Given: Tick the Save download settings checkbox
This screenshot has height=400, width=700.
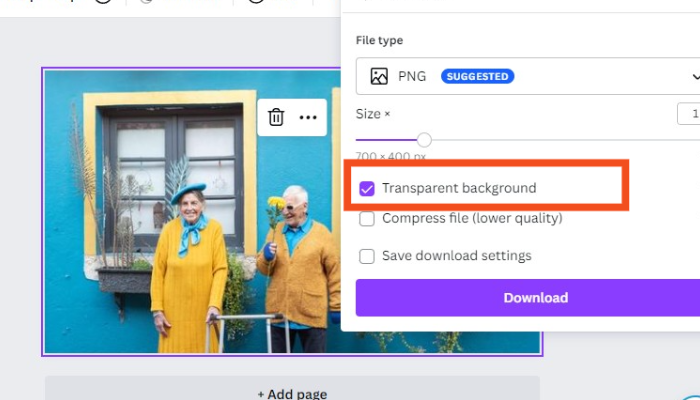Looking at the screenshot, I should (367, 256).
